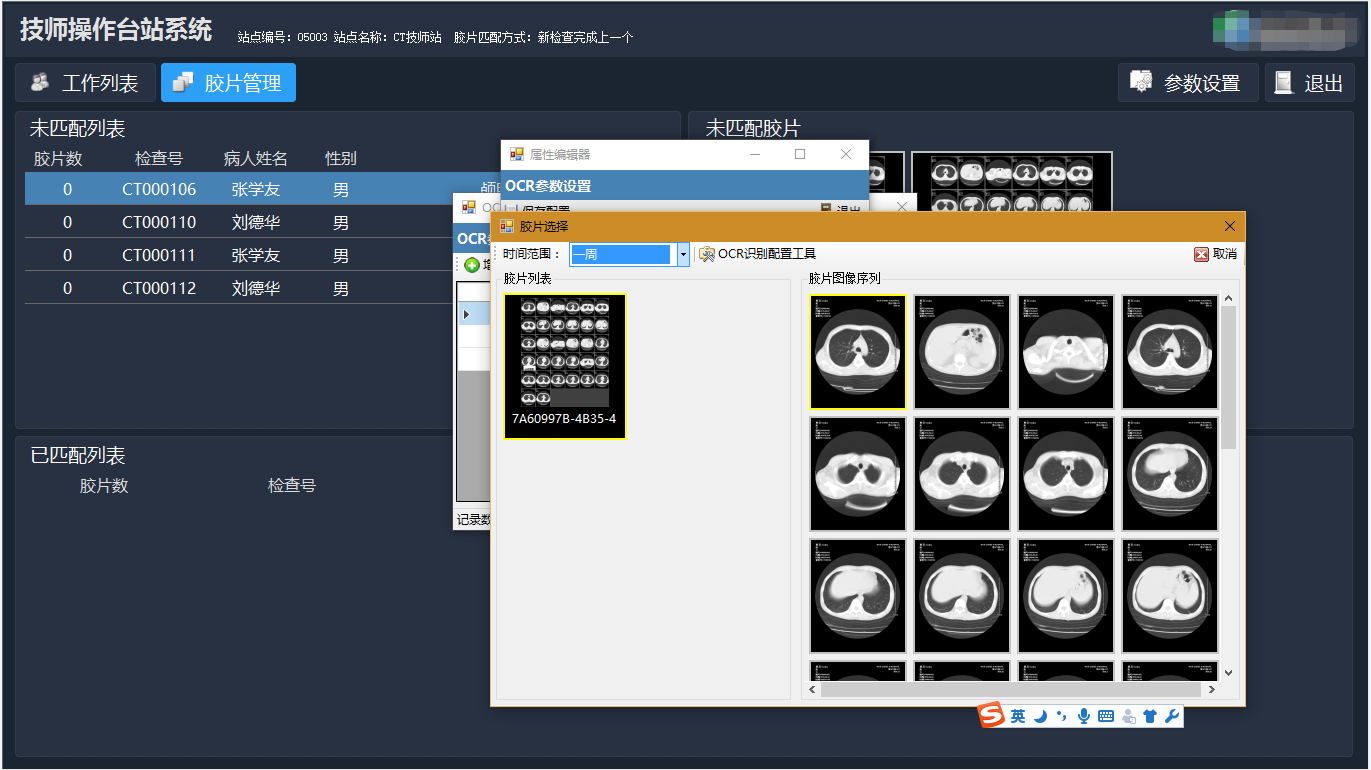Click the 性别 column header

(x=341, y=158)
